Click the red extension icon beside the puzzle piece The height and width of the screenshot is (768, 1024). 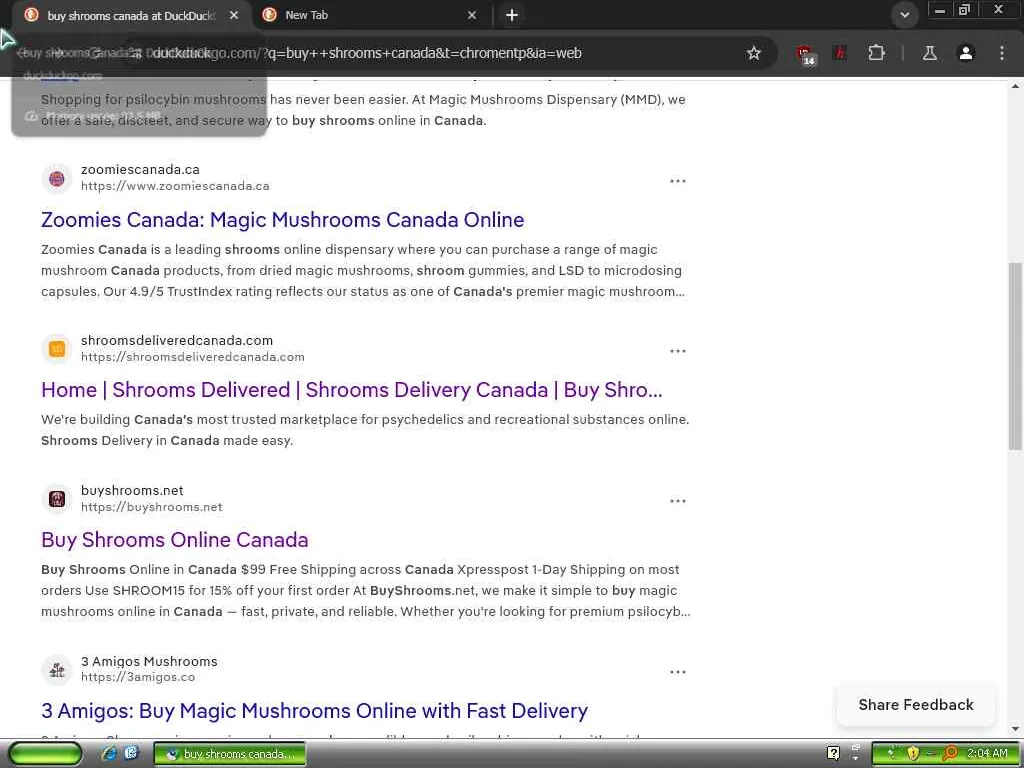[x=840, y=53]
